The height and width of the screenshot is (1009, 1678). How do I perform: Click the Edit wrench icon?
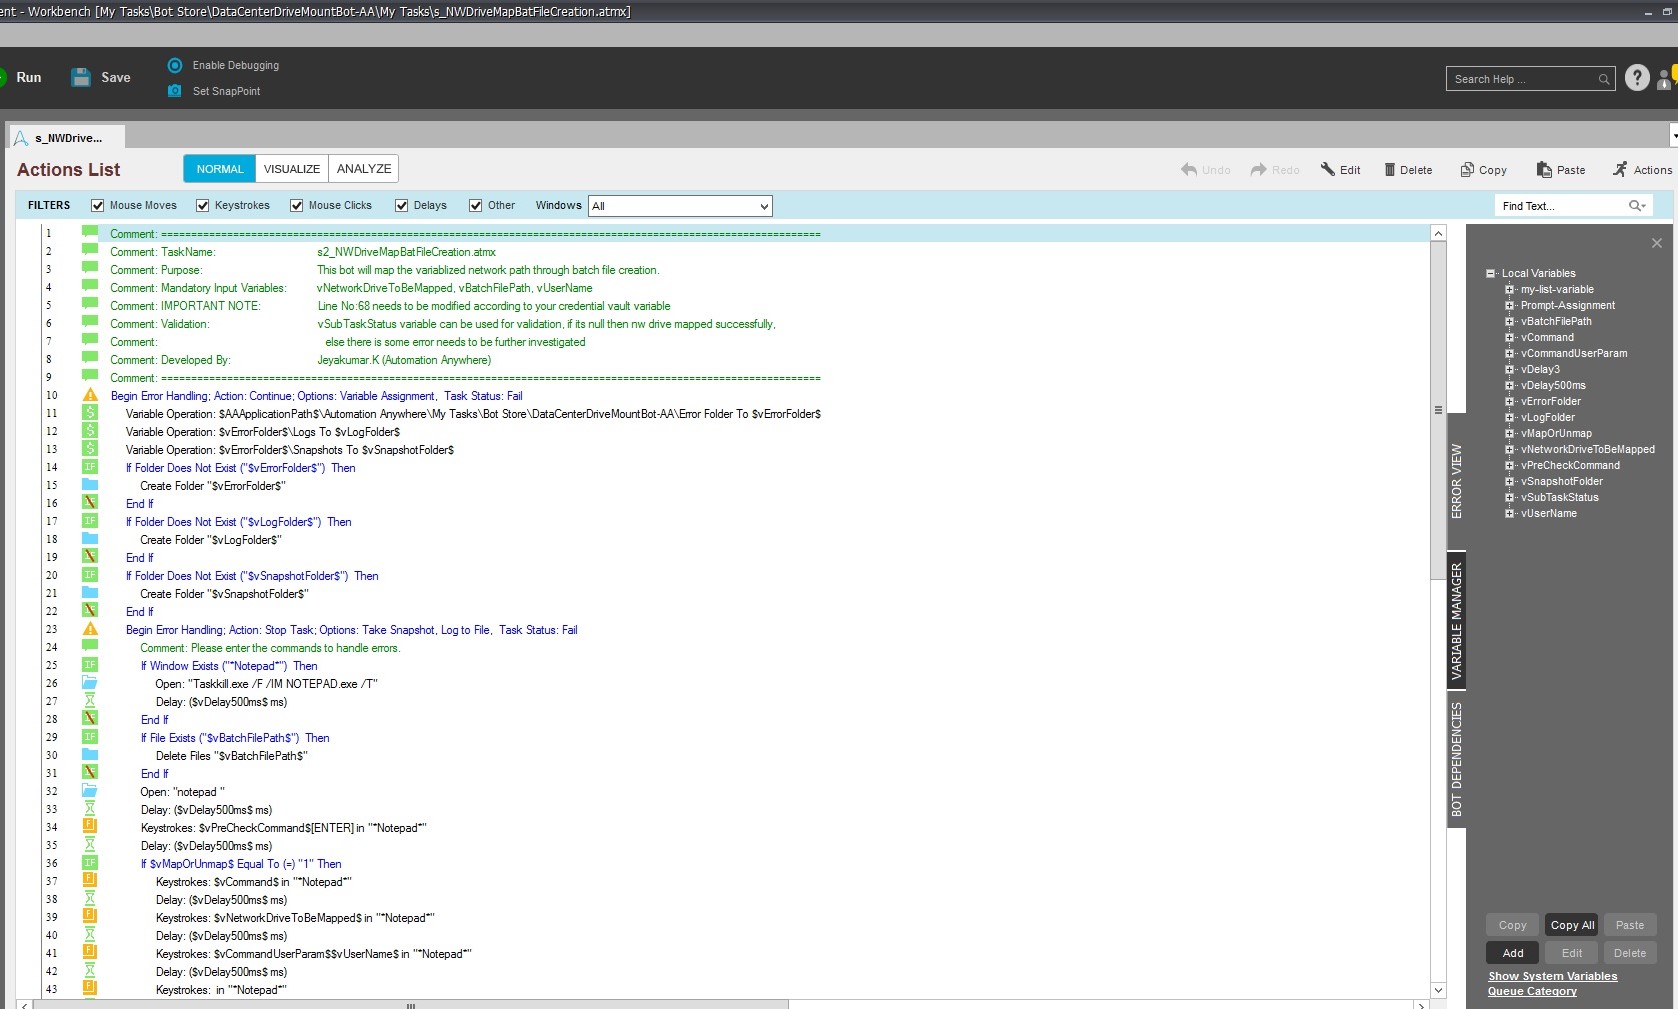point(1328,170)
